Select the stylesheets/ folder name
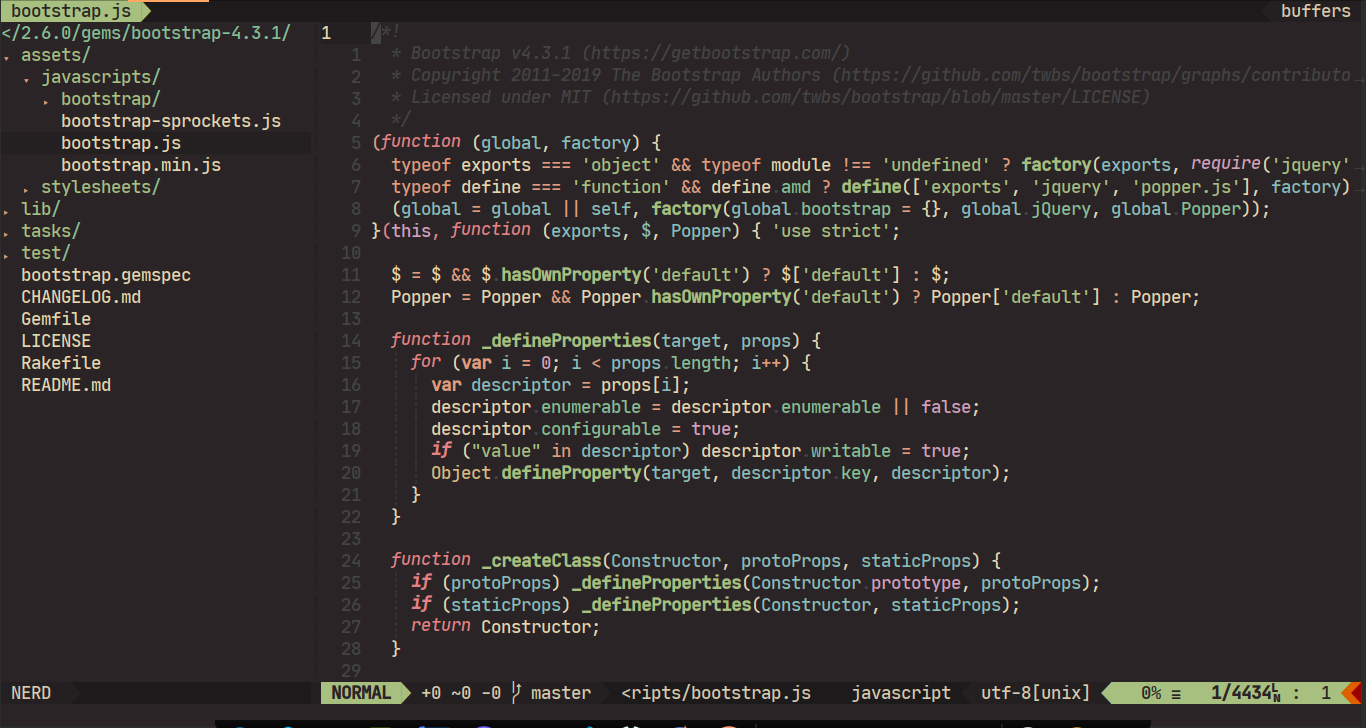The width and height of the screenshot is (1366, 728). [x=101, y=187]
